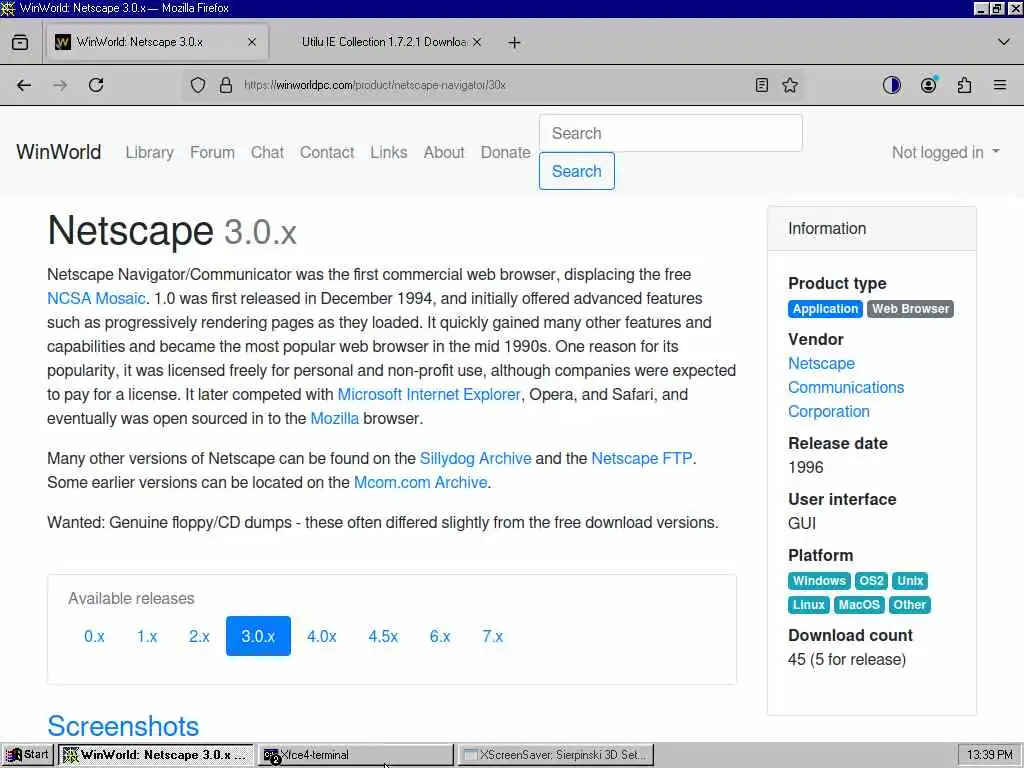The image size is (1024, 768).
Task: Go forward with the forward arrow
Action: click(60, 85)
